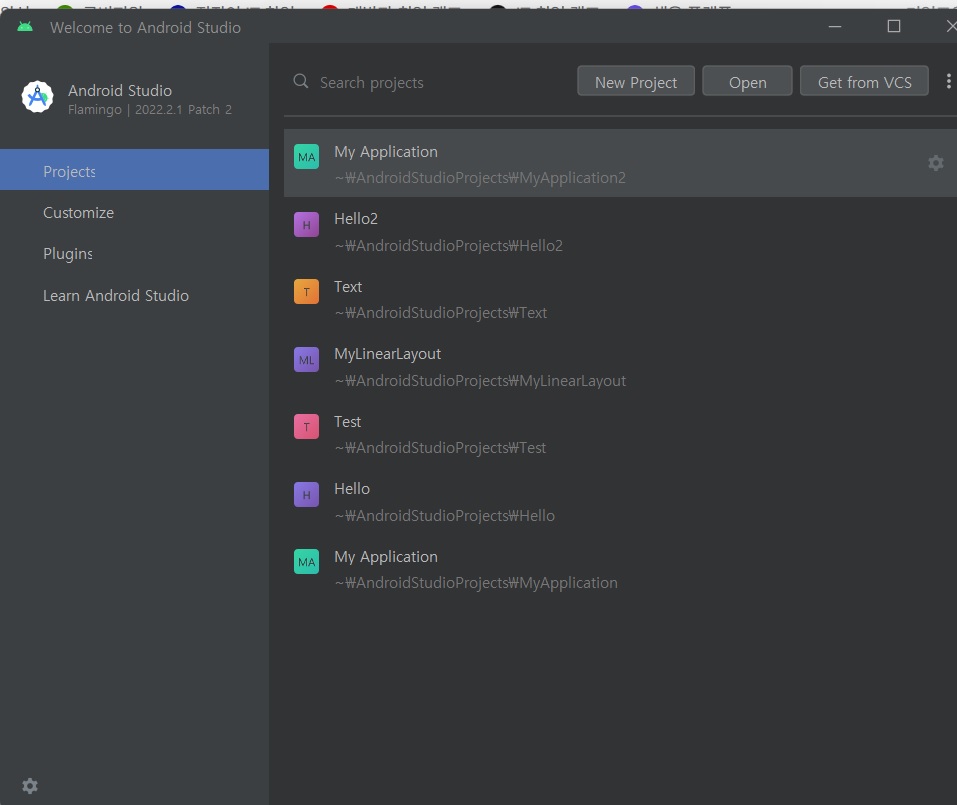957x805 pixels.
Task: Open the MyLinearLayout project name
Action: (388, 354)
